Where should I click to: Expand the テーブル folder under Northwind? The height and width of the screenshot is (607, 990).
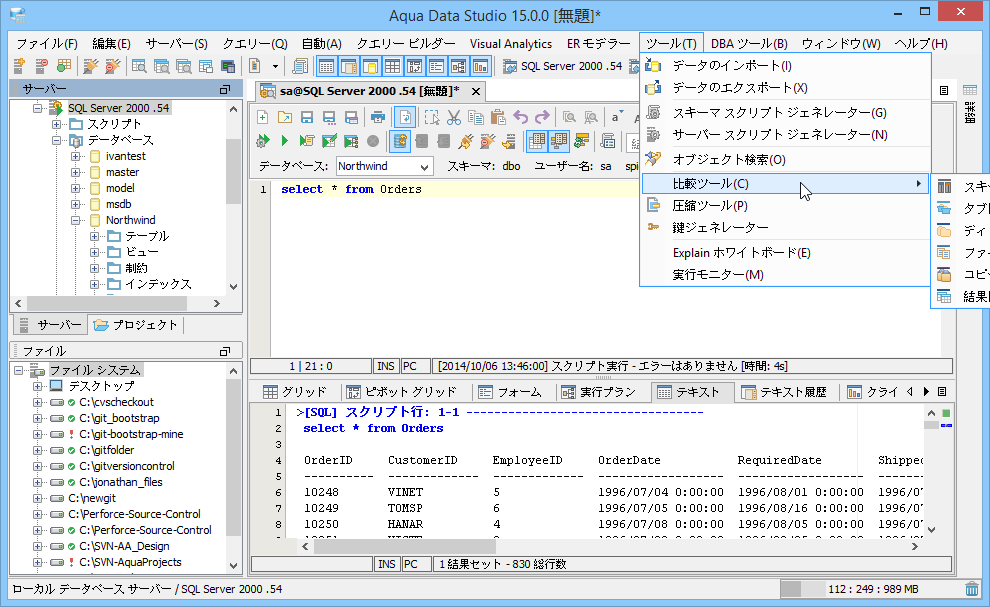(94, 236)
